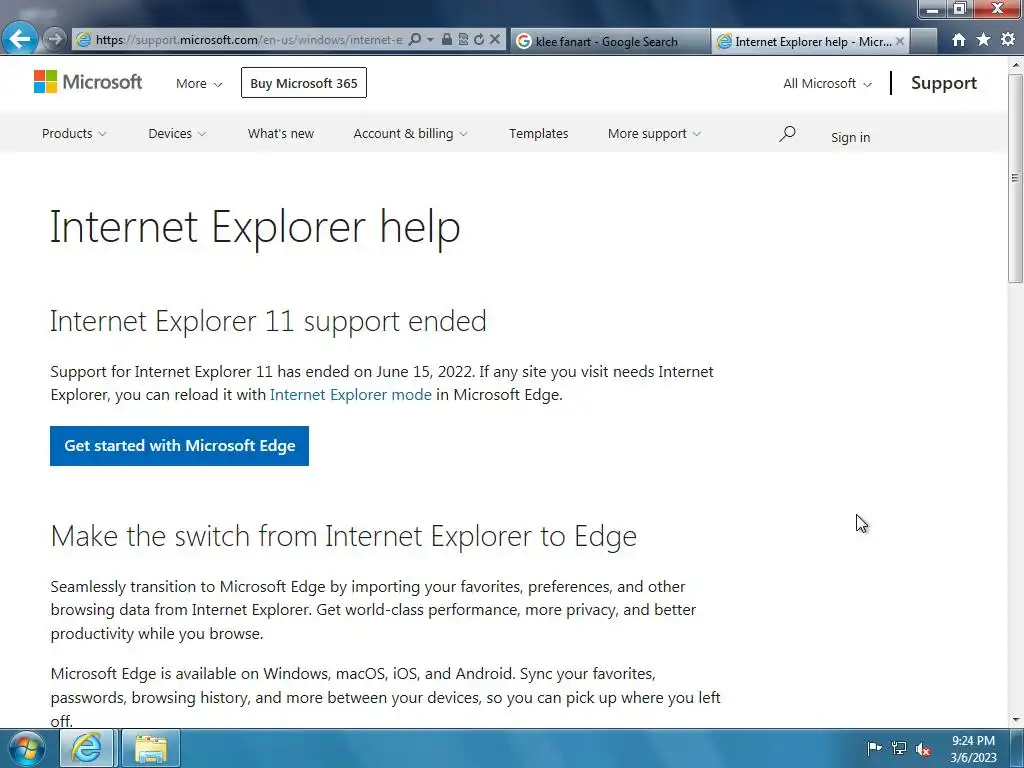Expand Account & billing menu
Image resolution: width=1024 pixels, height=768 pixels.
pyautogui.click(x=410, y=133)
